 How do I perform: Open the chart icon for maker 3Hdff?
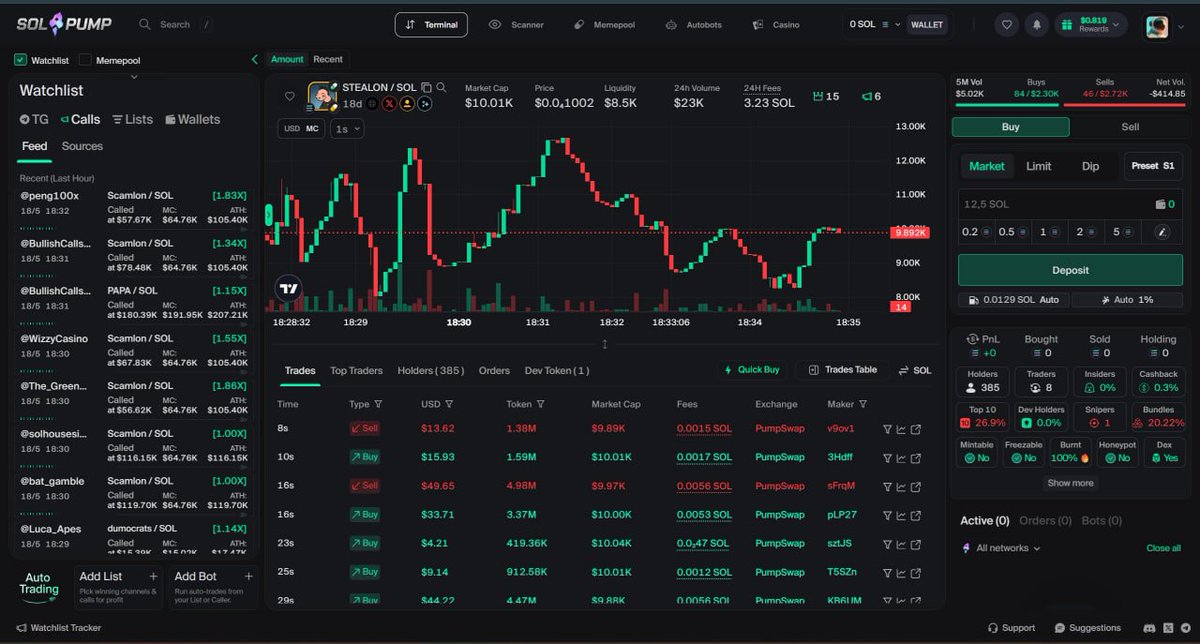click(901, 457)
